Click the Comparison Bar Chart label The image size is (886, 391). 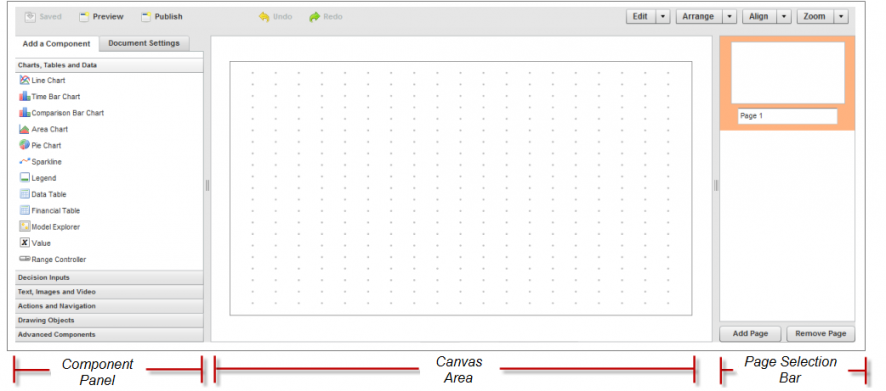(x=68, y=113)
